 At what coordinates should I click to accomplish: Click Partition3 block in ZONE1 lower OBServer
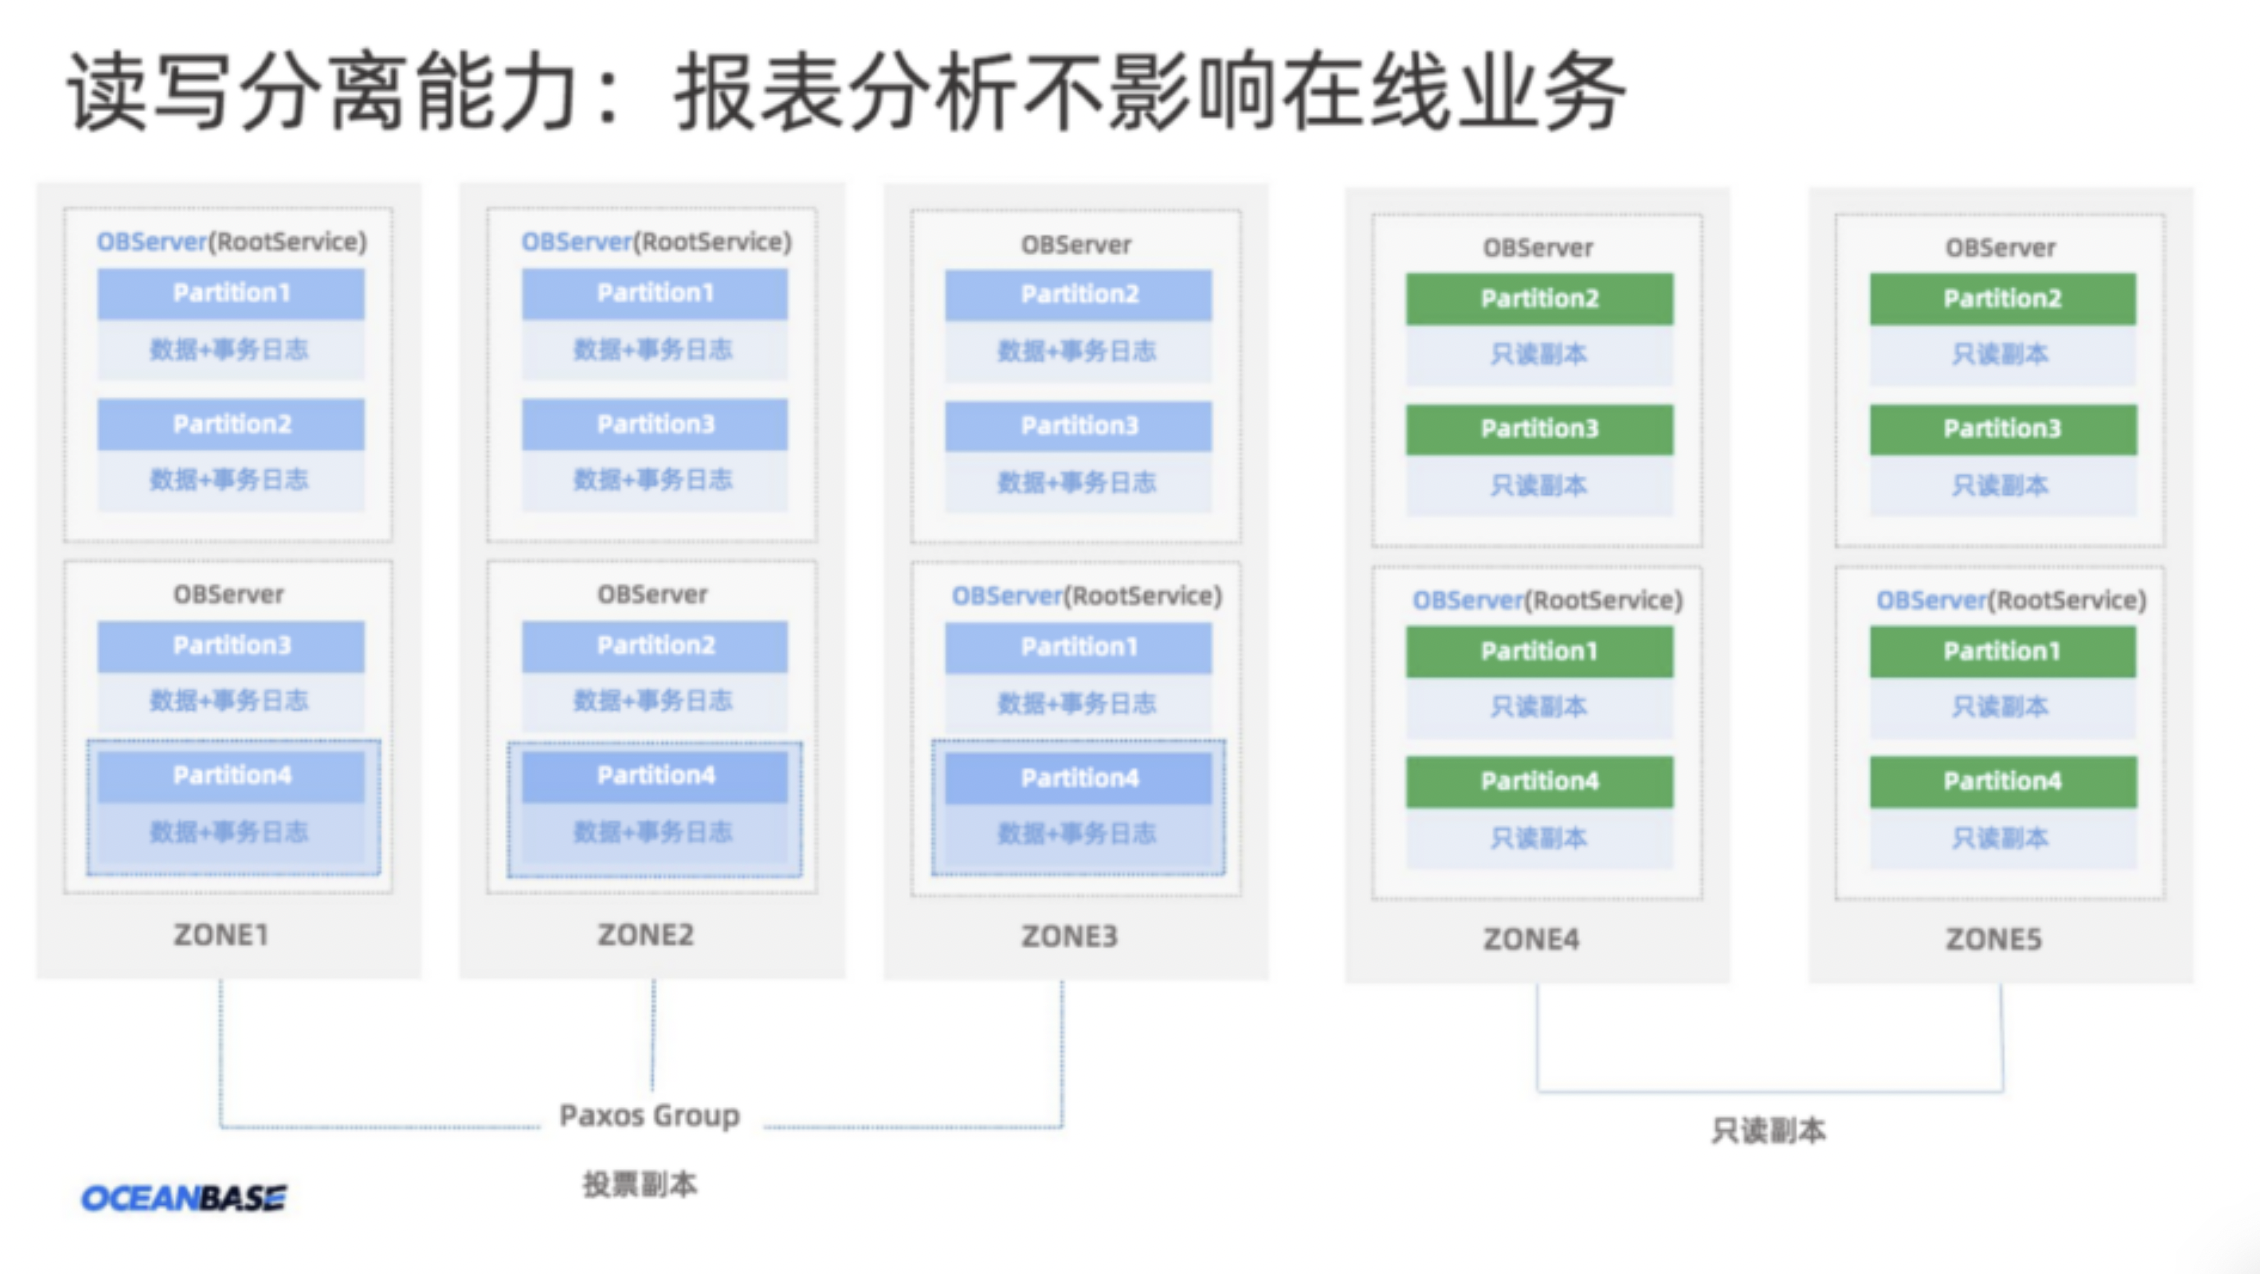coord(231,646)
